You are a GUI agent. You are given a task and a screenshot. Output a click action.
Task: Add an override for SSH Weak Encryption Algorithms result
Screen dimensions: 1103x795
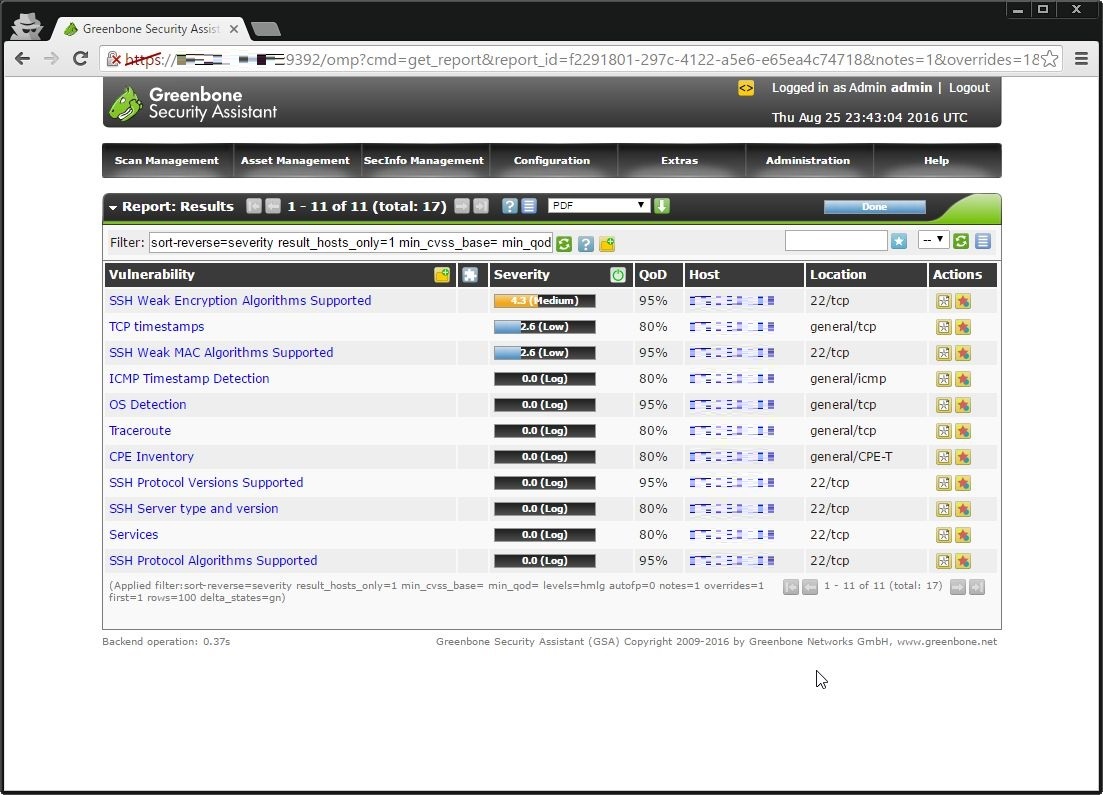point(963,301)
